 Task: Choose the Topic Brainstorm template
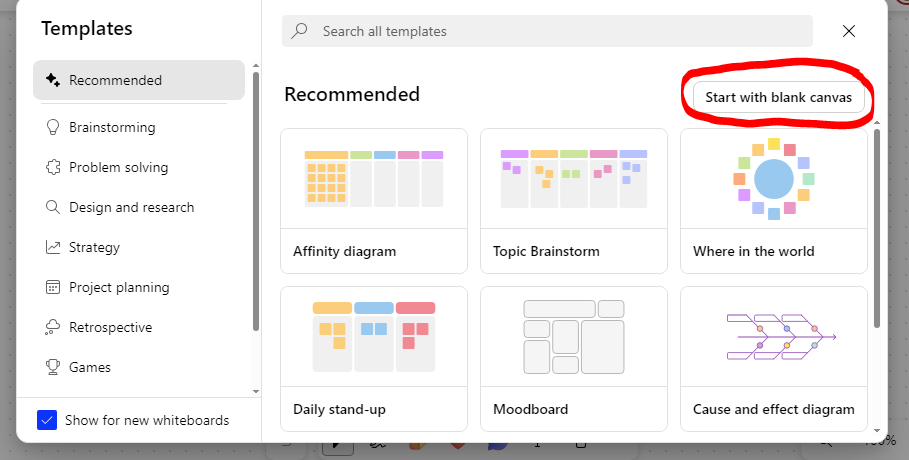574,201
